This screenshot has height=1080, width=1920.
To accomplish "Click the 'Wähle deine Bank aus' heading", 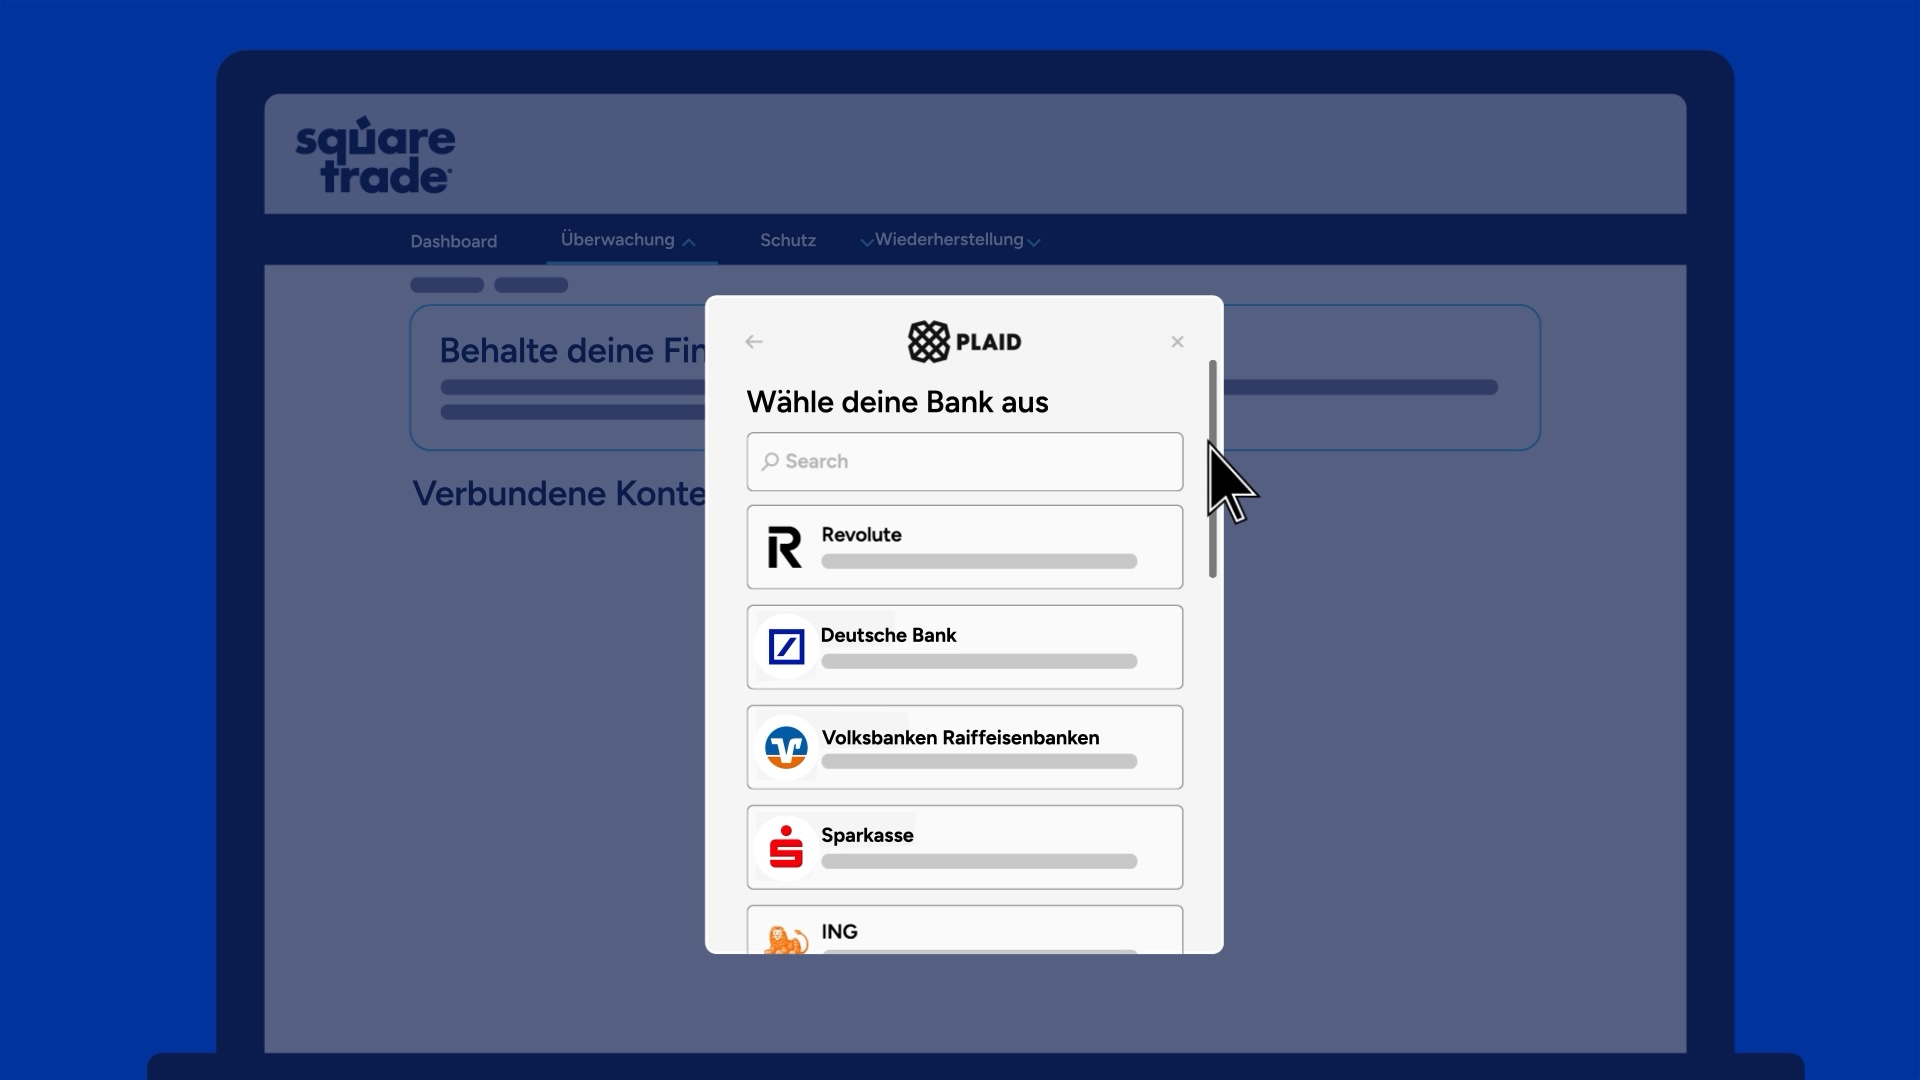I will pyautogui.click(x=897, y=402).
